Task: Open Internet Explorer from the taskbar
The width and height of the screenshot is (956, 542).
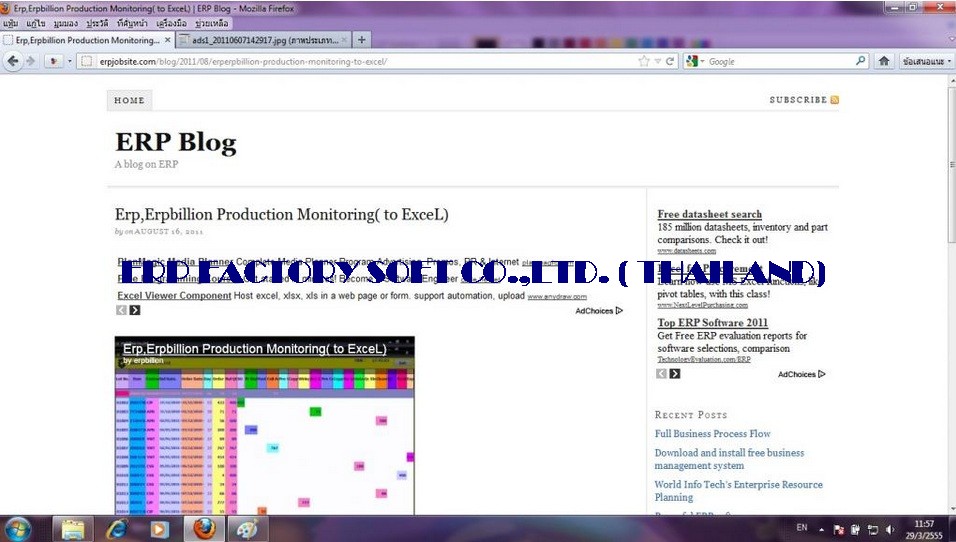Action: 117,527
